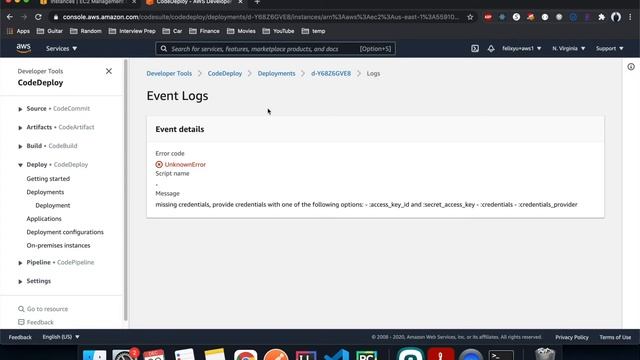This screenshot has width=640, height=360.
Task: Open the Movies bookmarks folder
Action: (x=241, y=31)
